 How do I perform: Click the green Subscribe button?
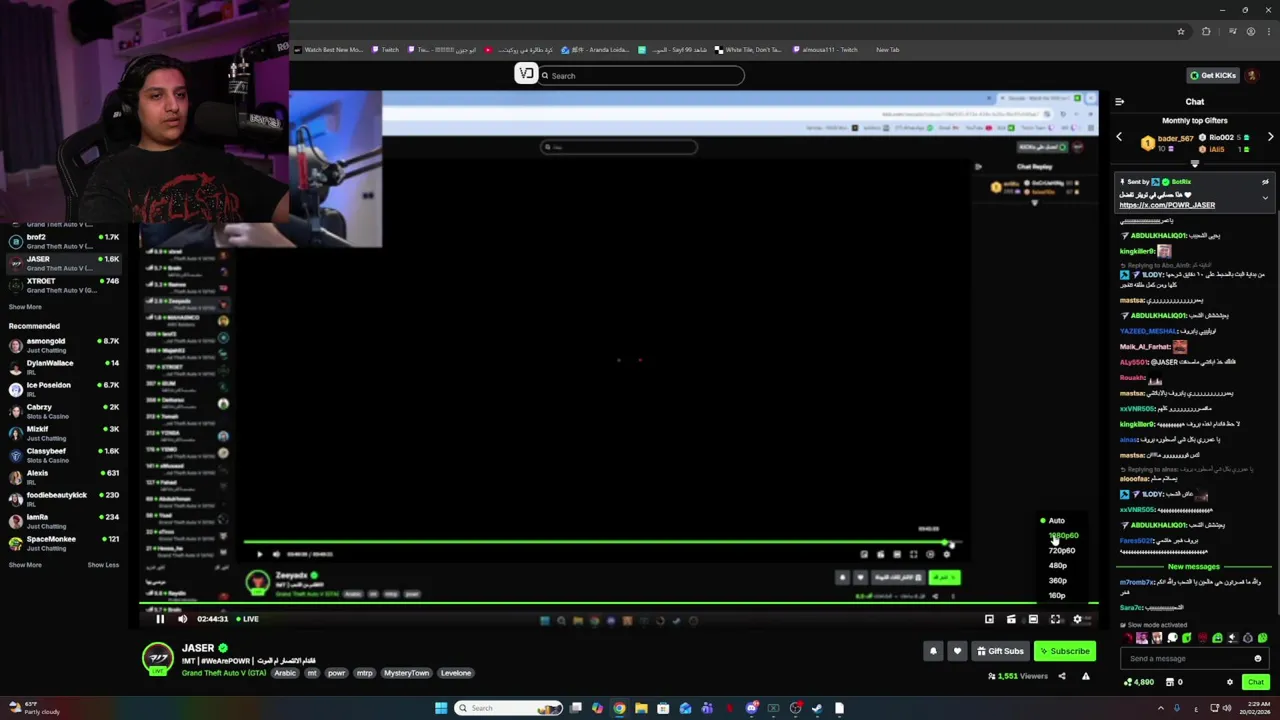click(x=1065, y=651)
